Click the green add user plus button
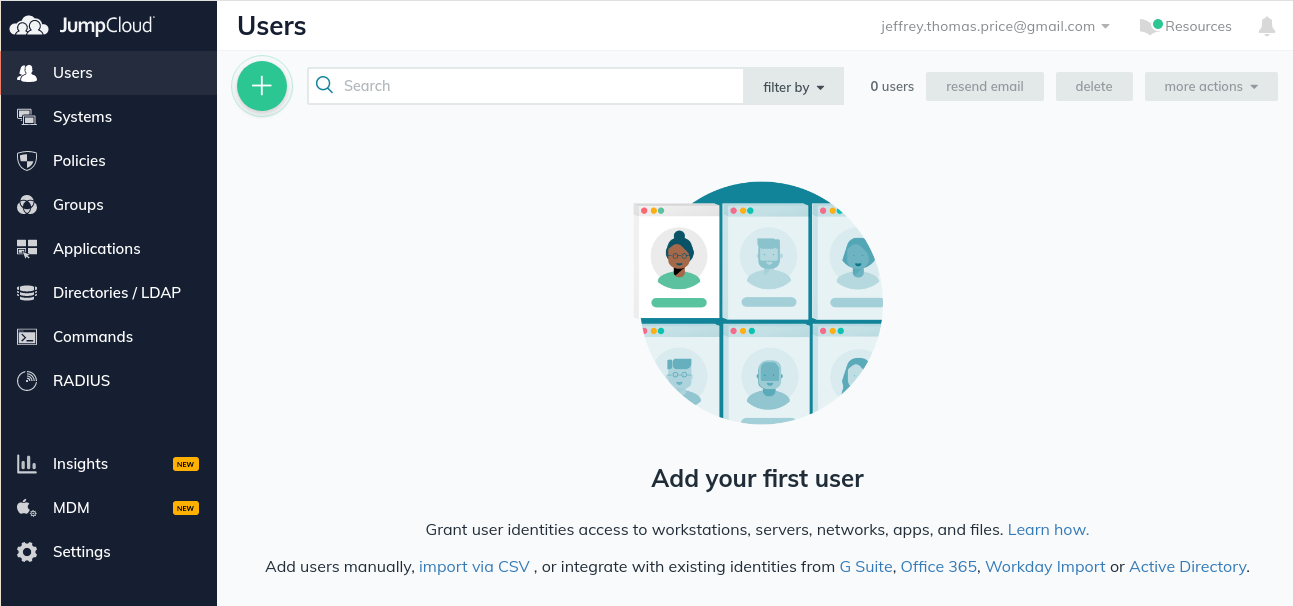 [x=262, y=86]
